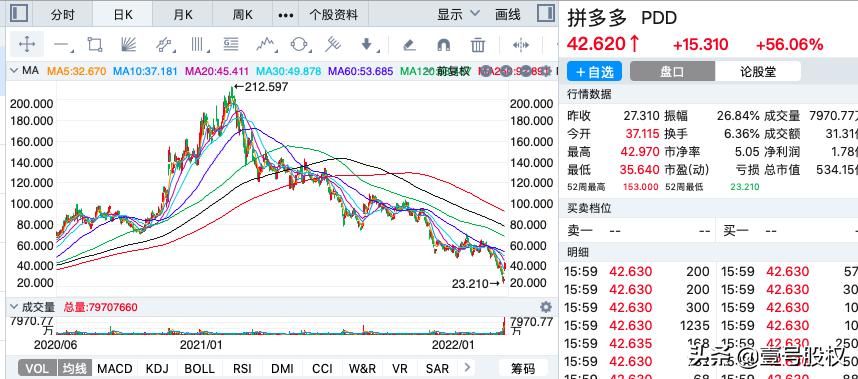Select the VR indicator
Viewport: 858px width, 379px height.
point(399,368)
